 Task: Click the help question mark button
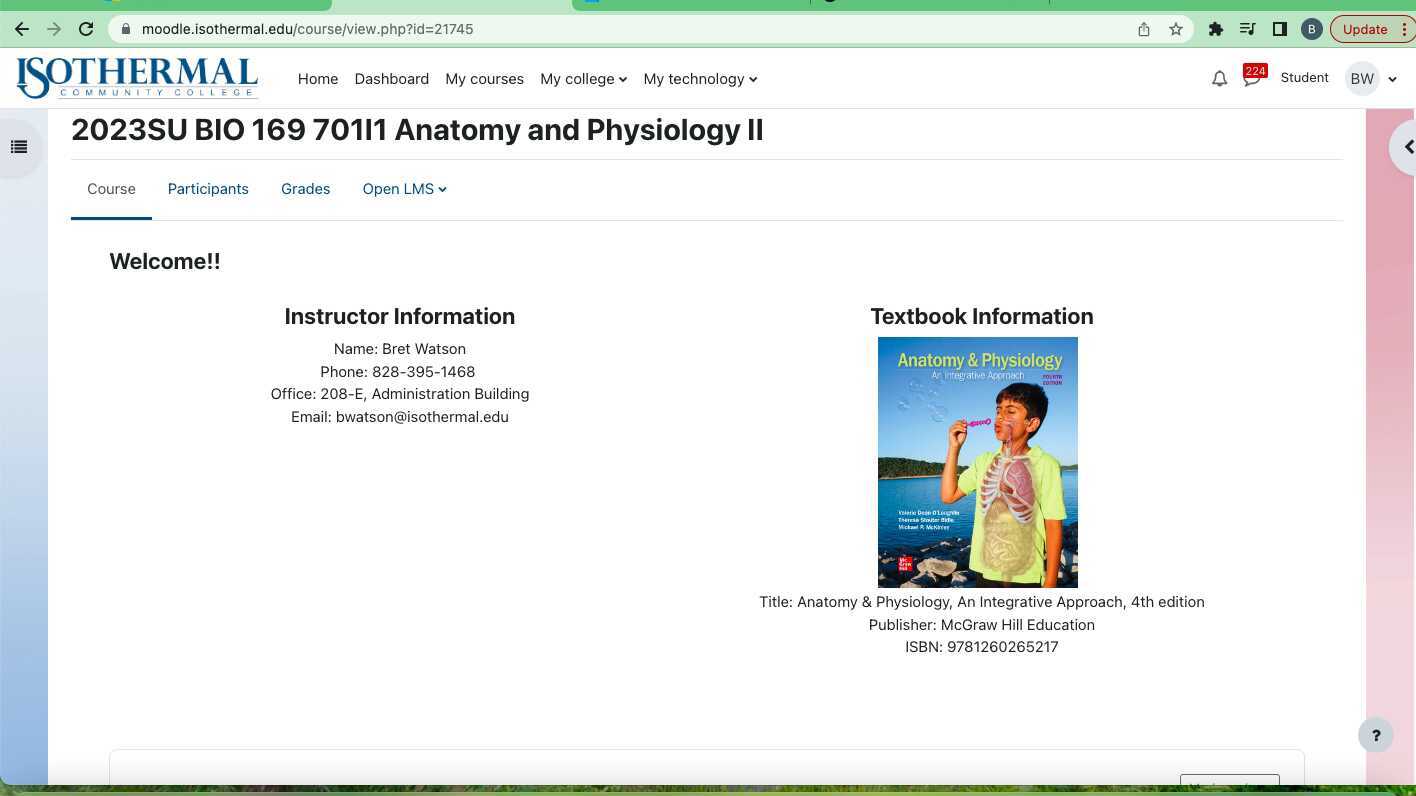click(x=1375, y=735)
